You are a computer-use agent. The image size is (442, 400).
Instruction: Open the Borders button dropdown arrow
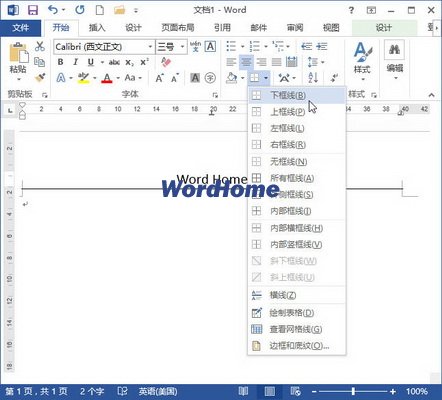pos(266,78)
